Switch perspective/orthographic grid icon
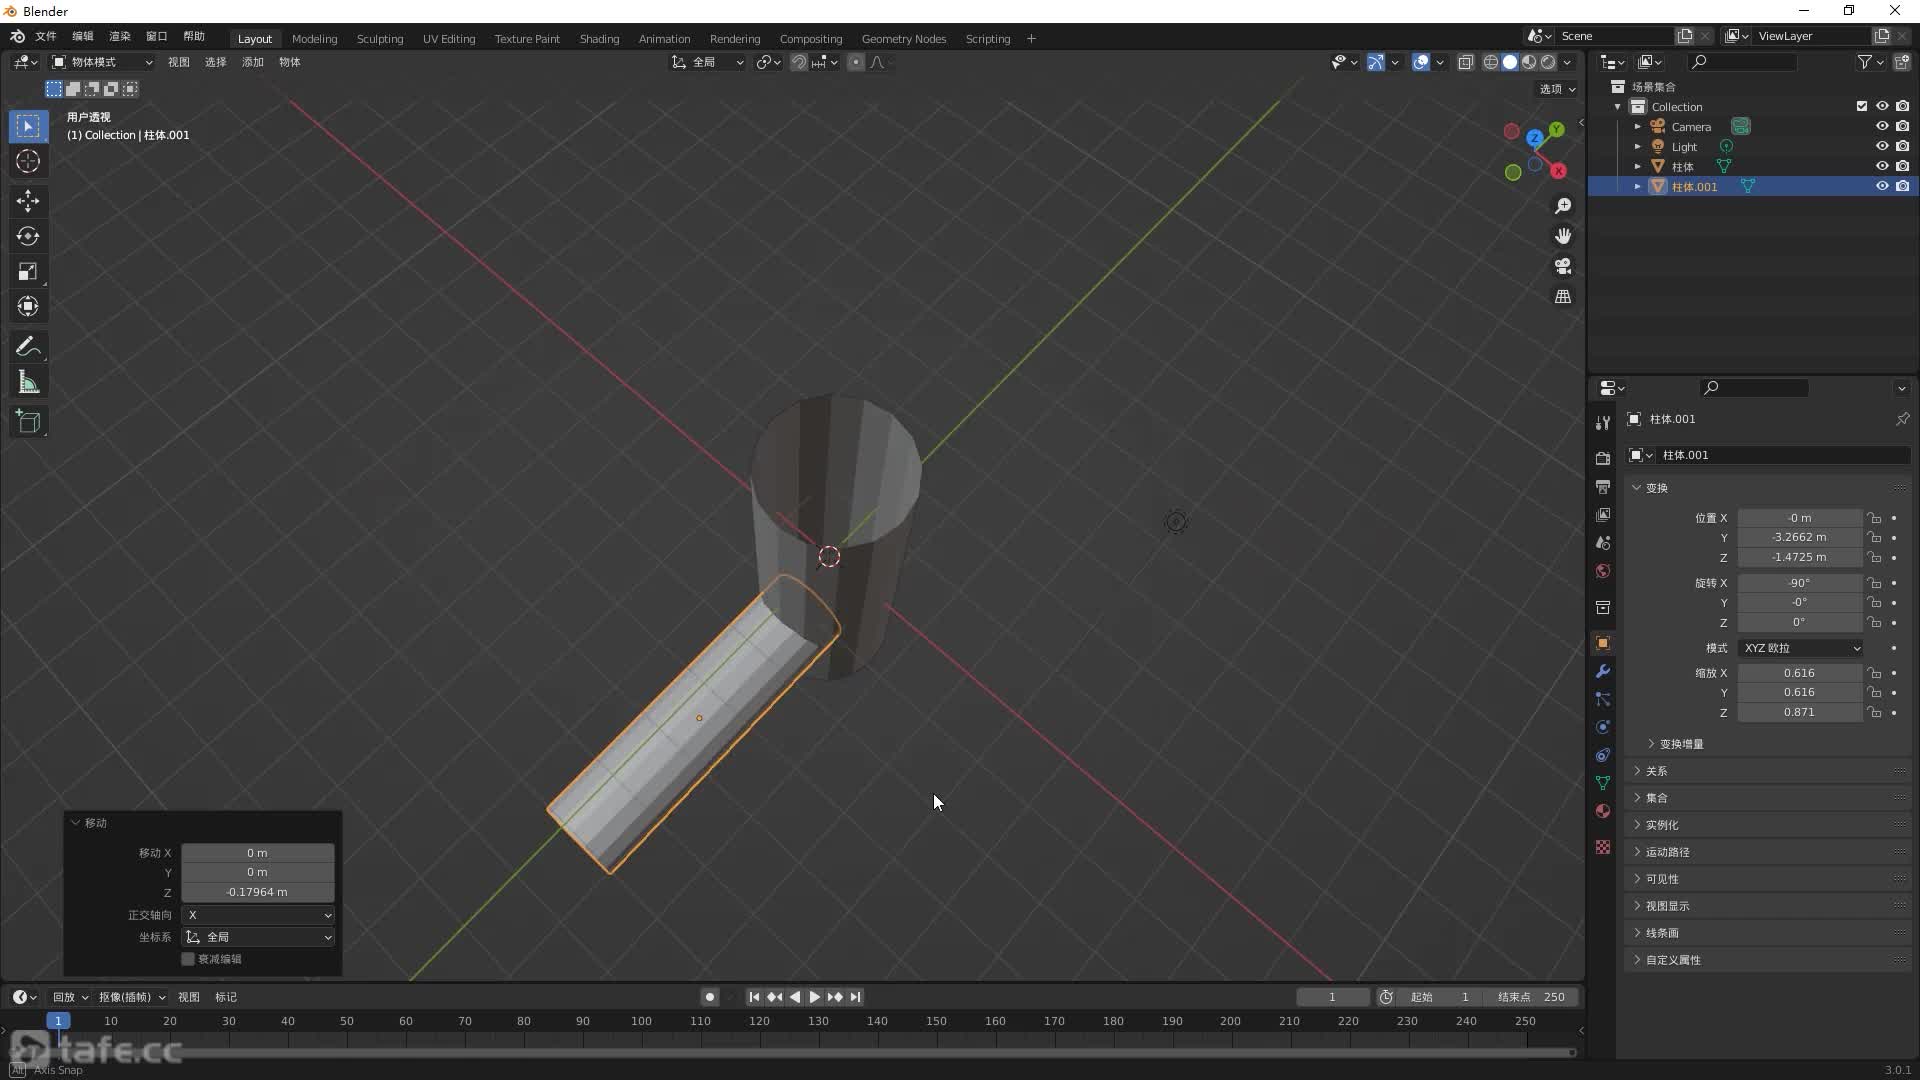The width and height of the screenshot is (1920, 1080). [x=1563, y=296]
